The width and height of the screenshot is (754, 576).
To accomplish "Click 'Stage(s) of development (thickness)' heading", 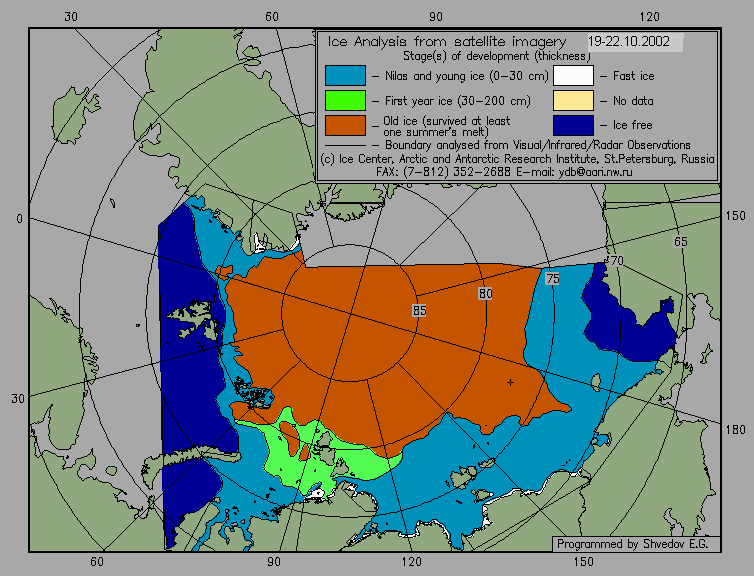I will [x=496, y=56].
